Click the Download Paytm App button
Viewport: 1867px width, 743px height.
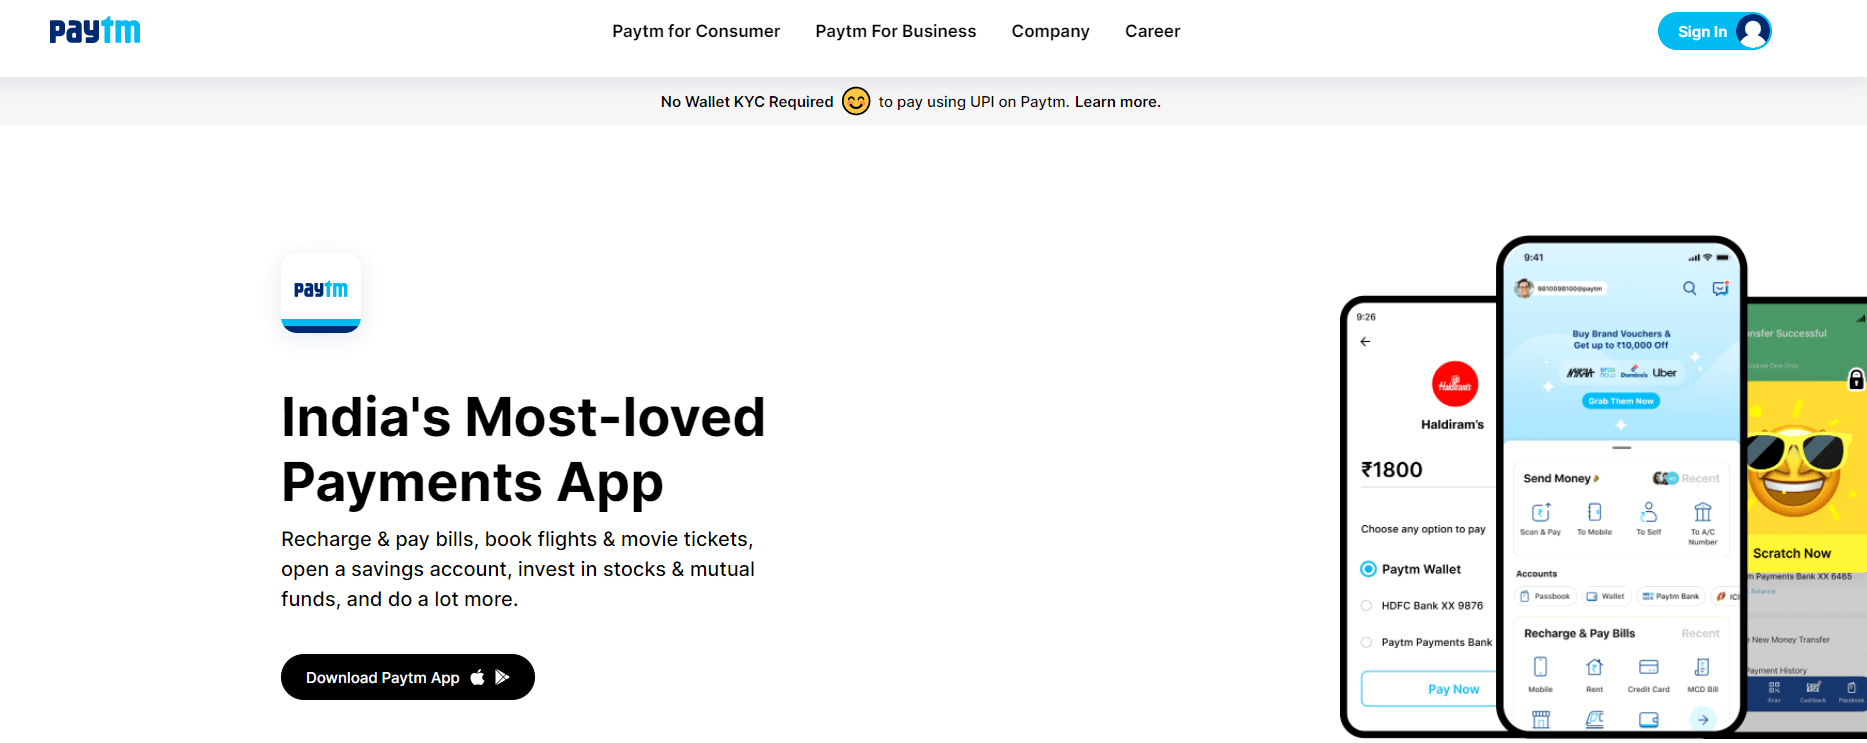tap(408, 677)
